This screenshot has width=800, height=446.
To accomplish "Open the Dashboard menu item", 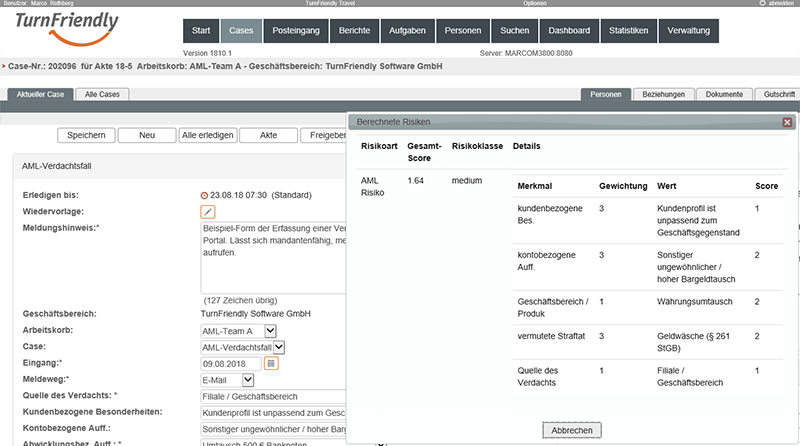I will point(569,31).
